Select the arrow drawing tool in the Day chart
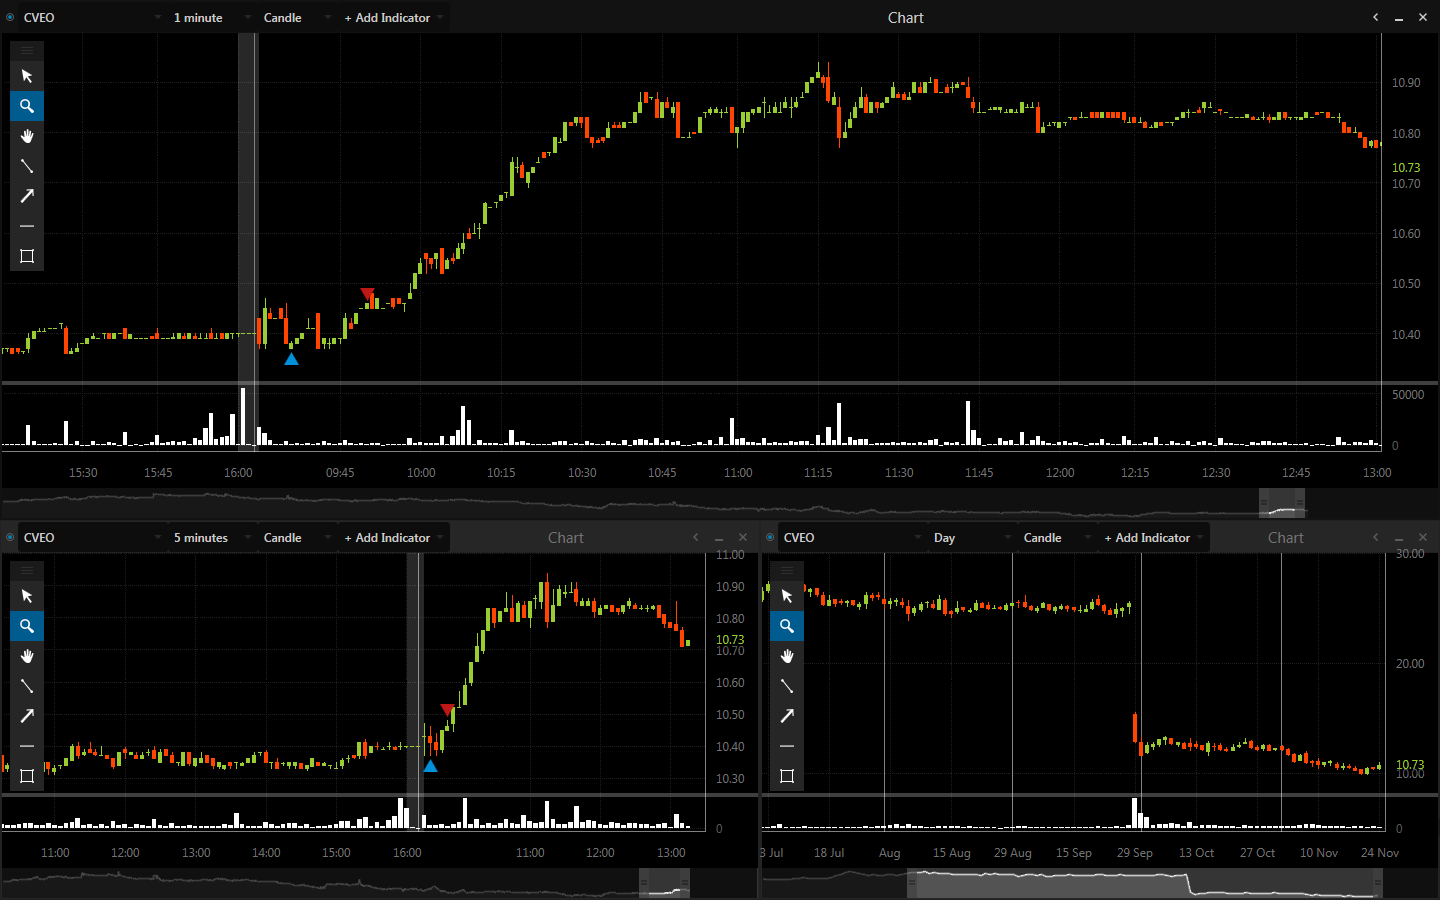The image size is (1440, 900). [787, 716]
